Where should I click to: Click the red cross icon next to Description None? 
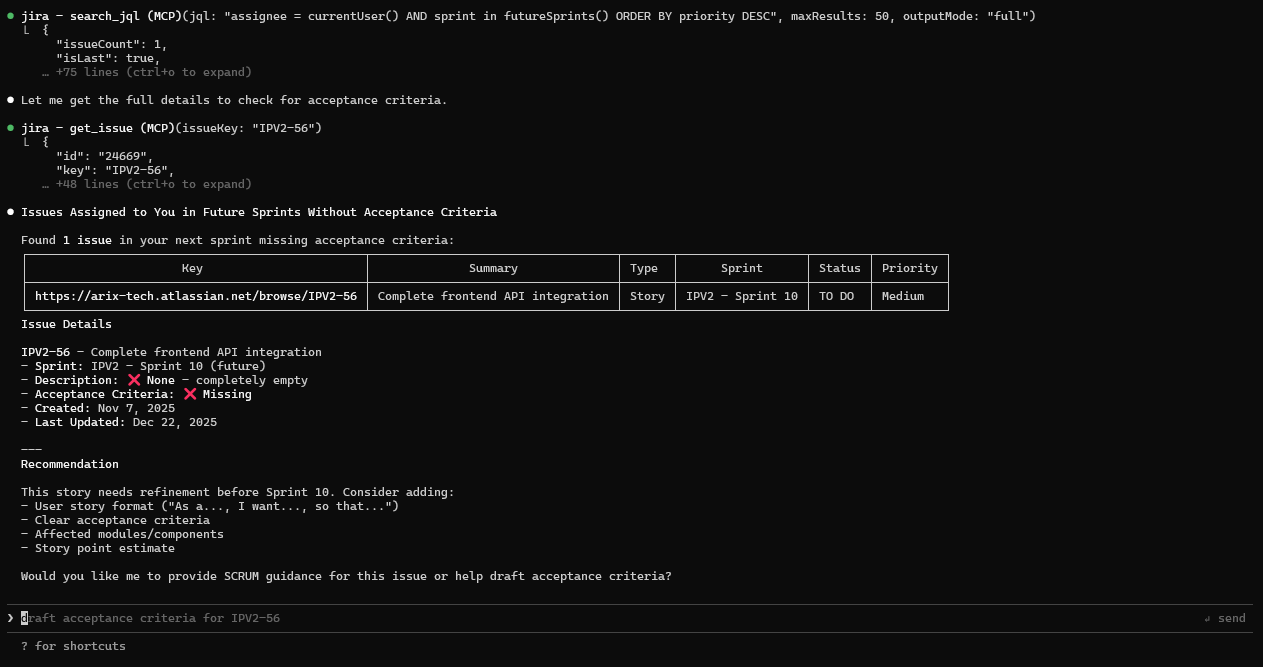click(134, 379)
